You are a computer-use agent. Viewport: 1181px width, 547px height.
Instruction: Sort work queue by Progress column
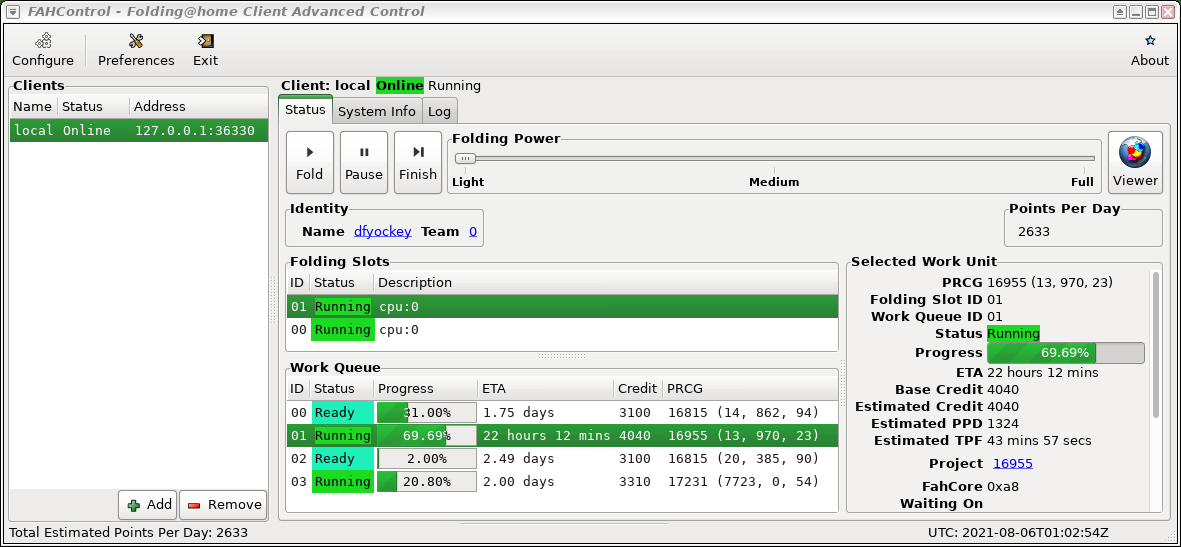click(426, 389)
